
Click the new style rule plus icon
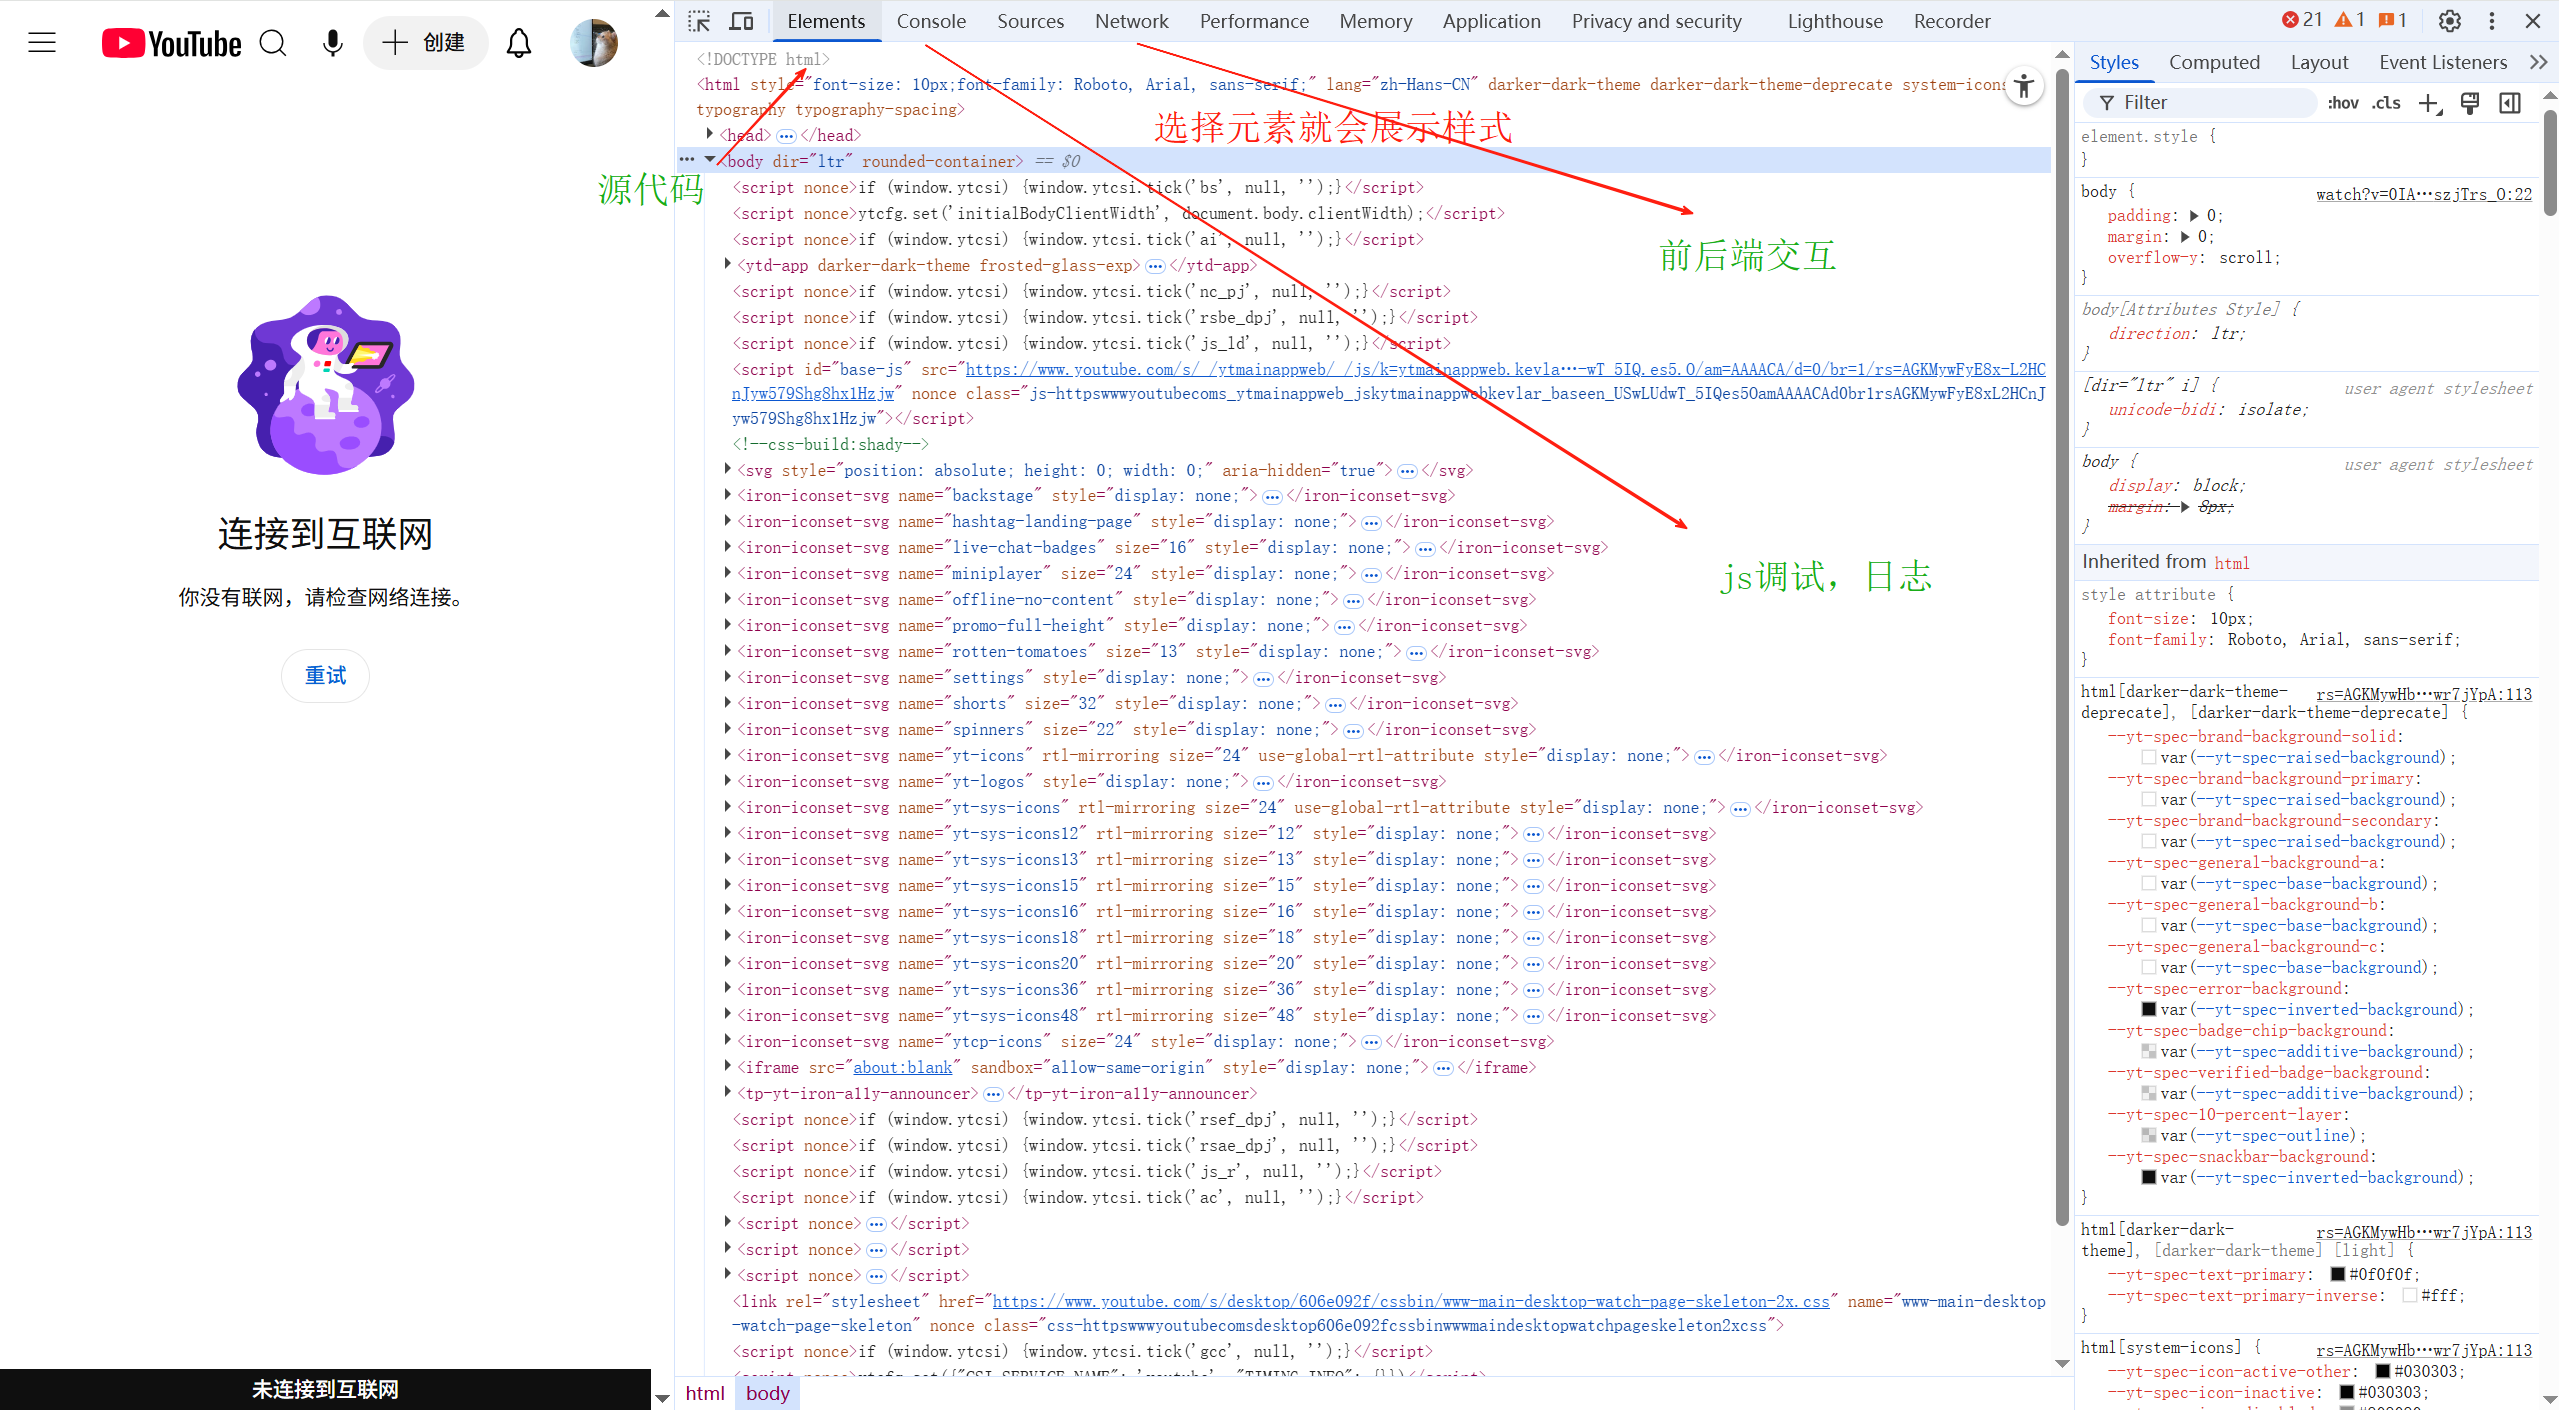point(2428,103)
